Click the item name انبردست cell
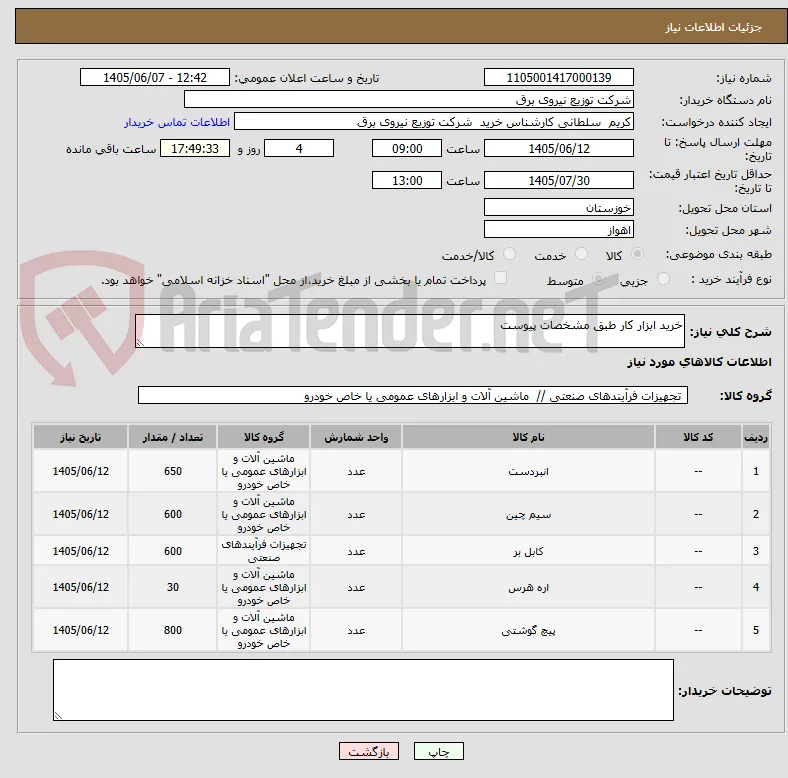This screenshot has width=788, height=778. [x=528, y=471]
